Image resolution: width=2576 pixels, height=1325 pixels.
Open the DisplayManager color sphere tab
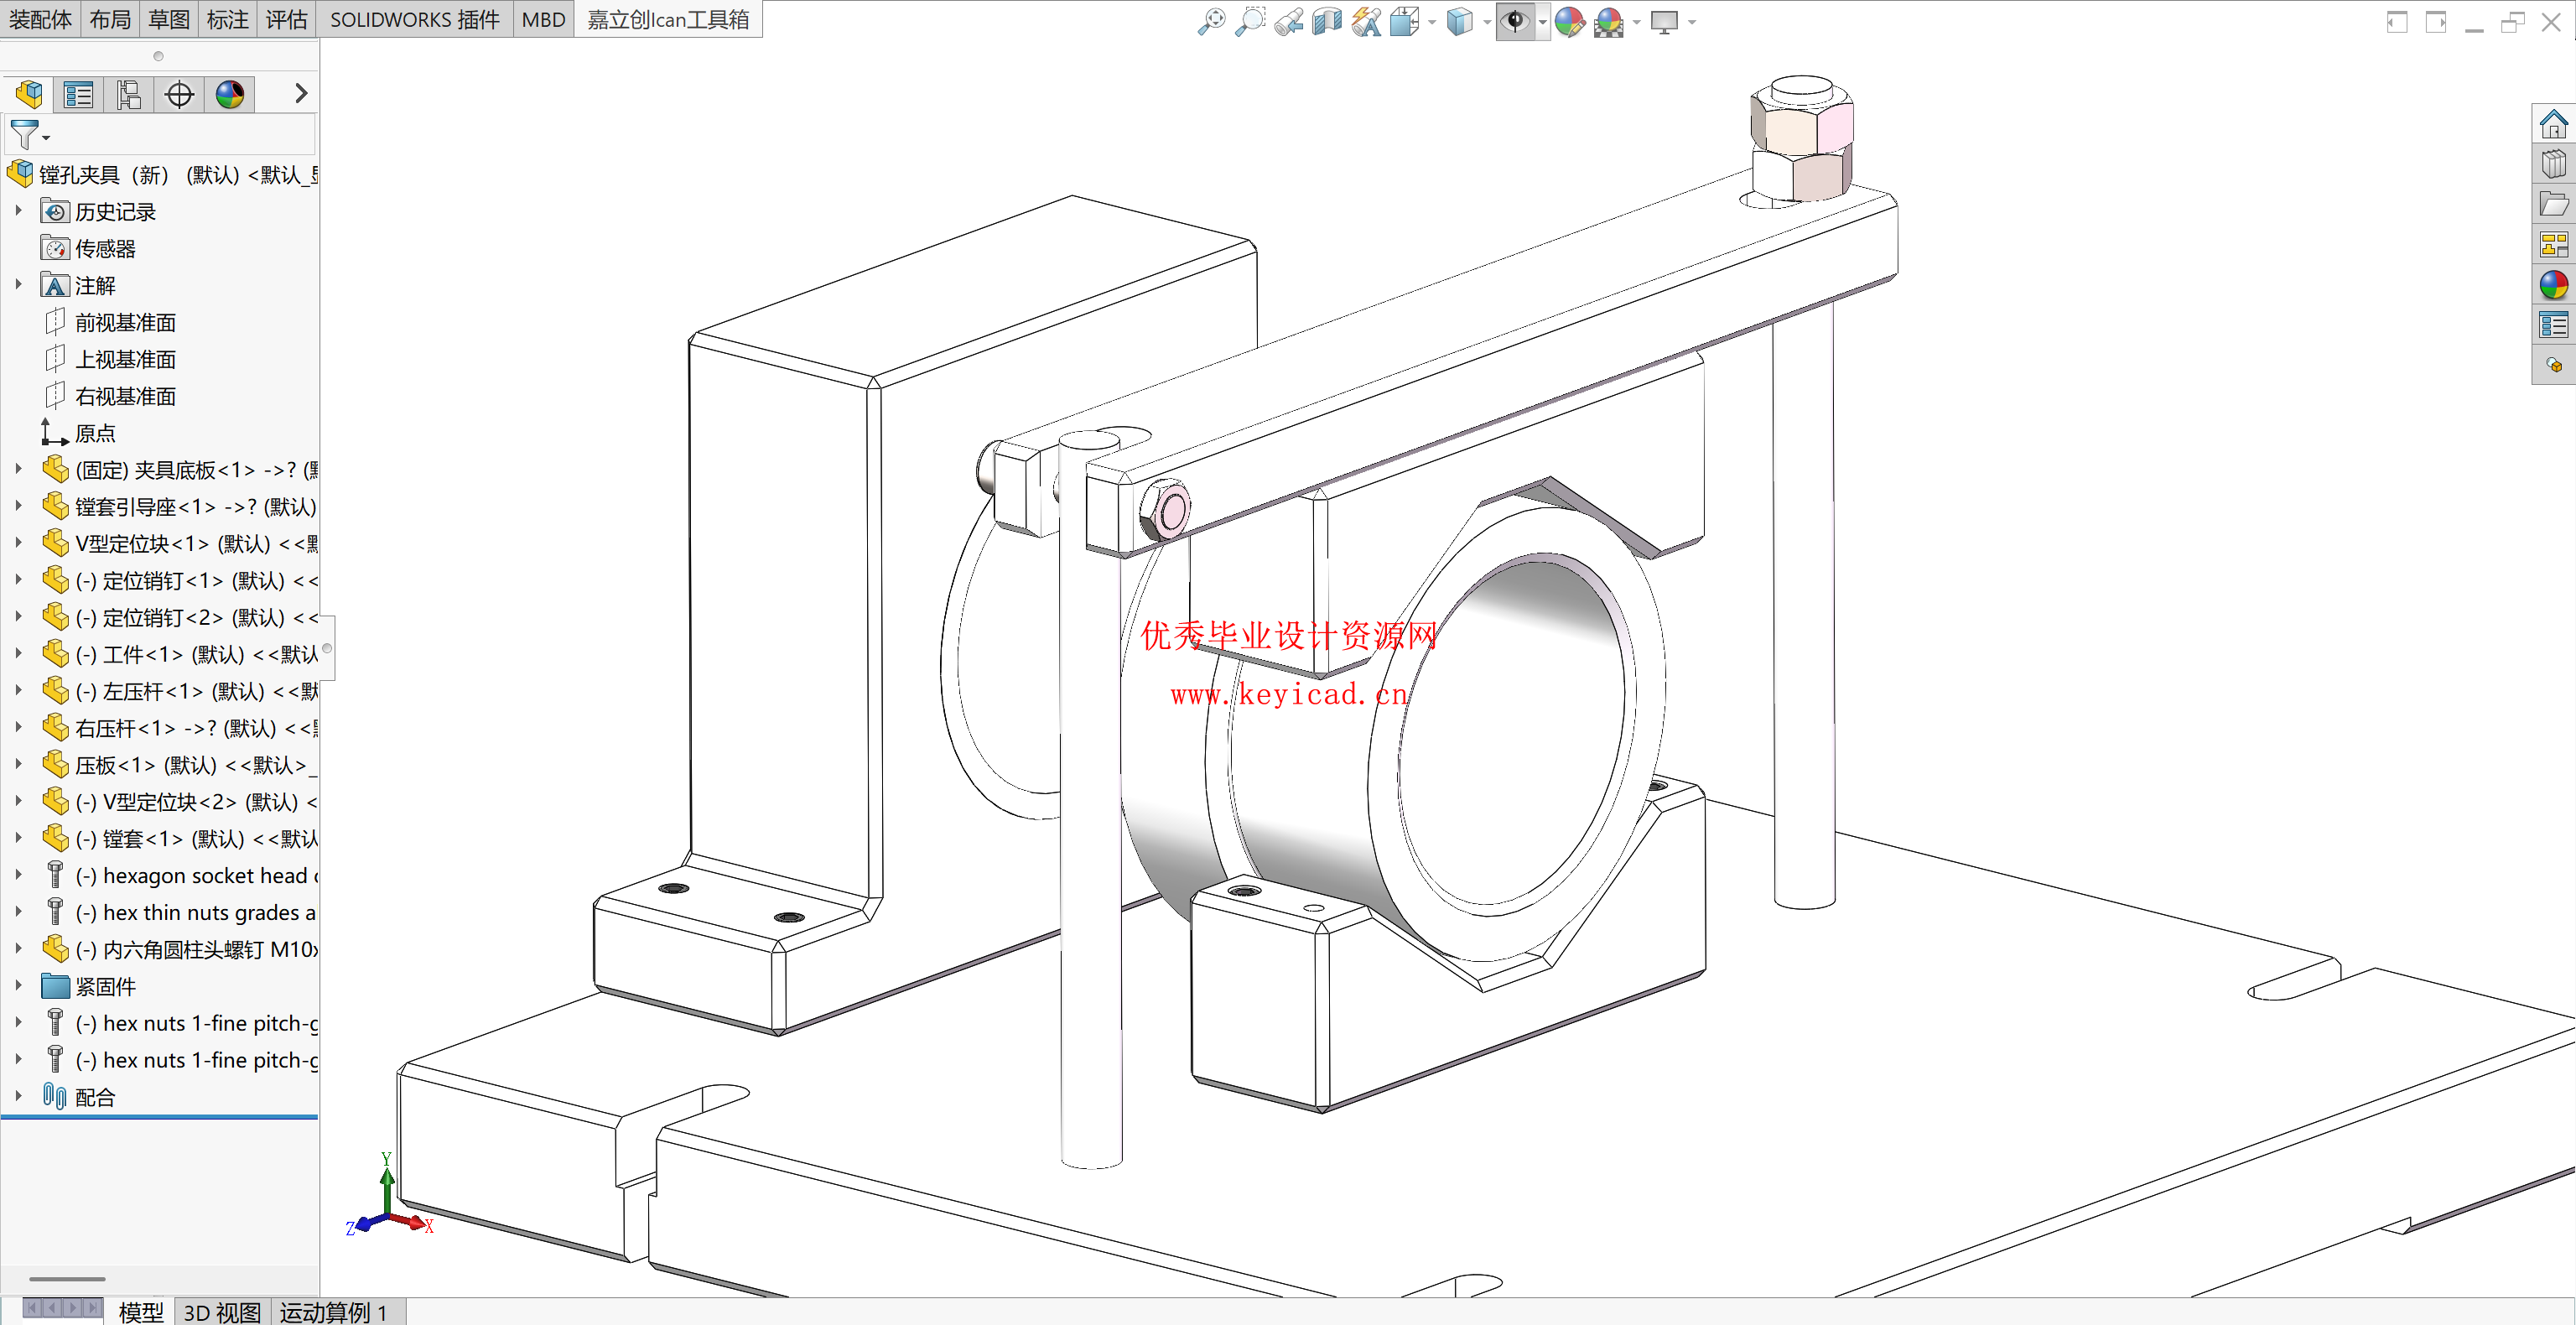(x=230, y=95)
